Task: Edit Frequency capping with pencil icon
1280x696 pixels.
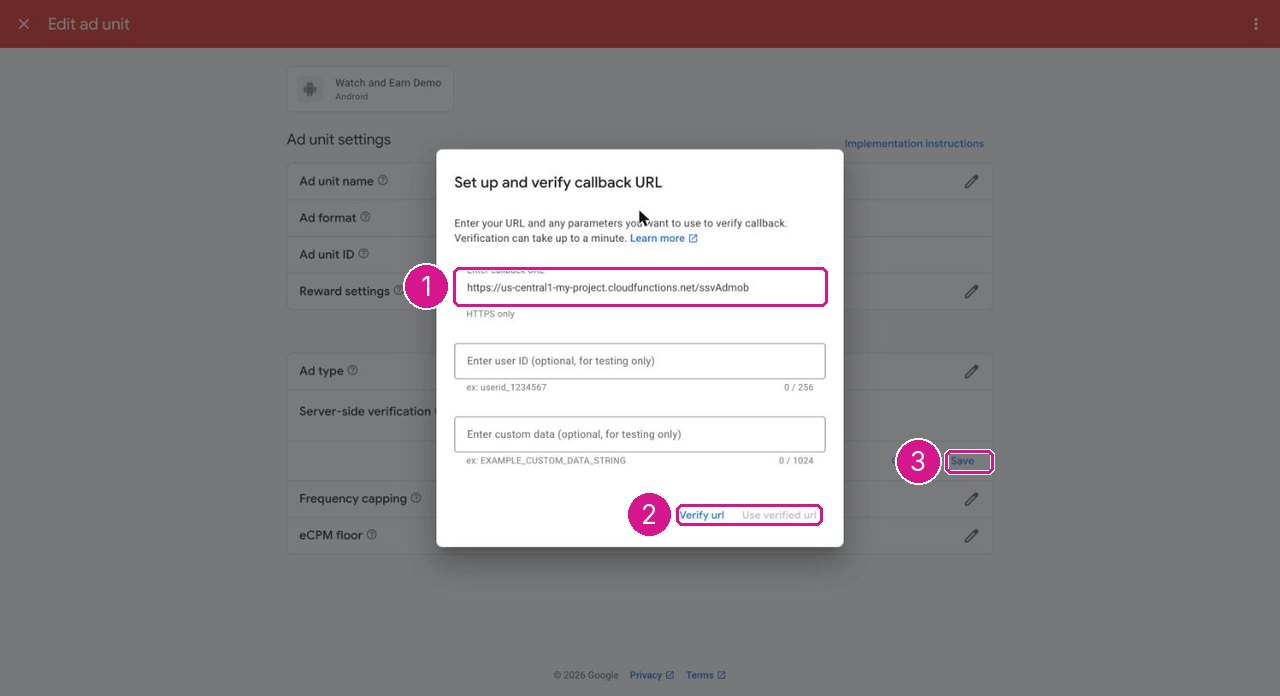Action: pos(971,499)
